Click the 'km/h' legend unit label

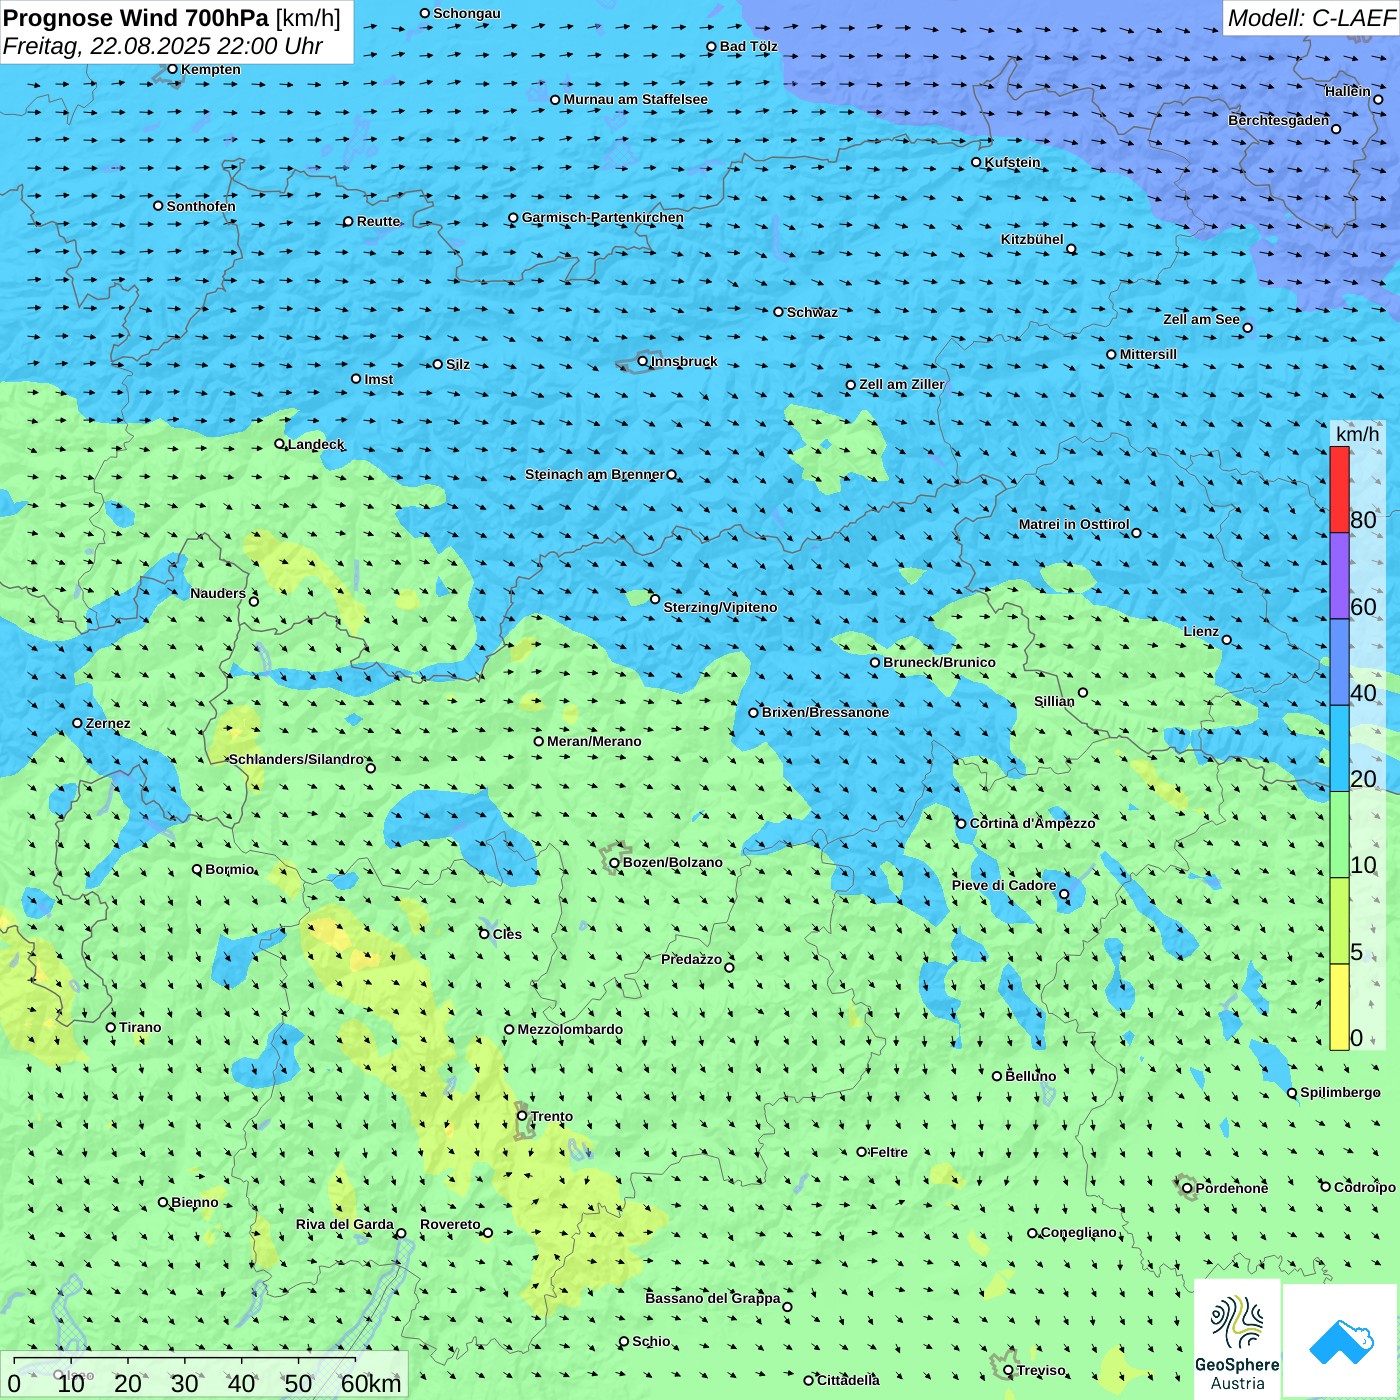tap(1358, 434)
